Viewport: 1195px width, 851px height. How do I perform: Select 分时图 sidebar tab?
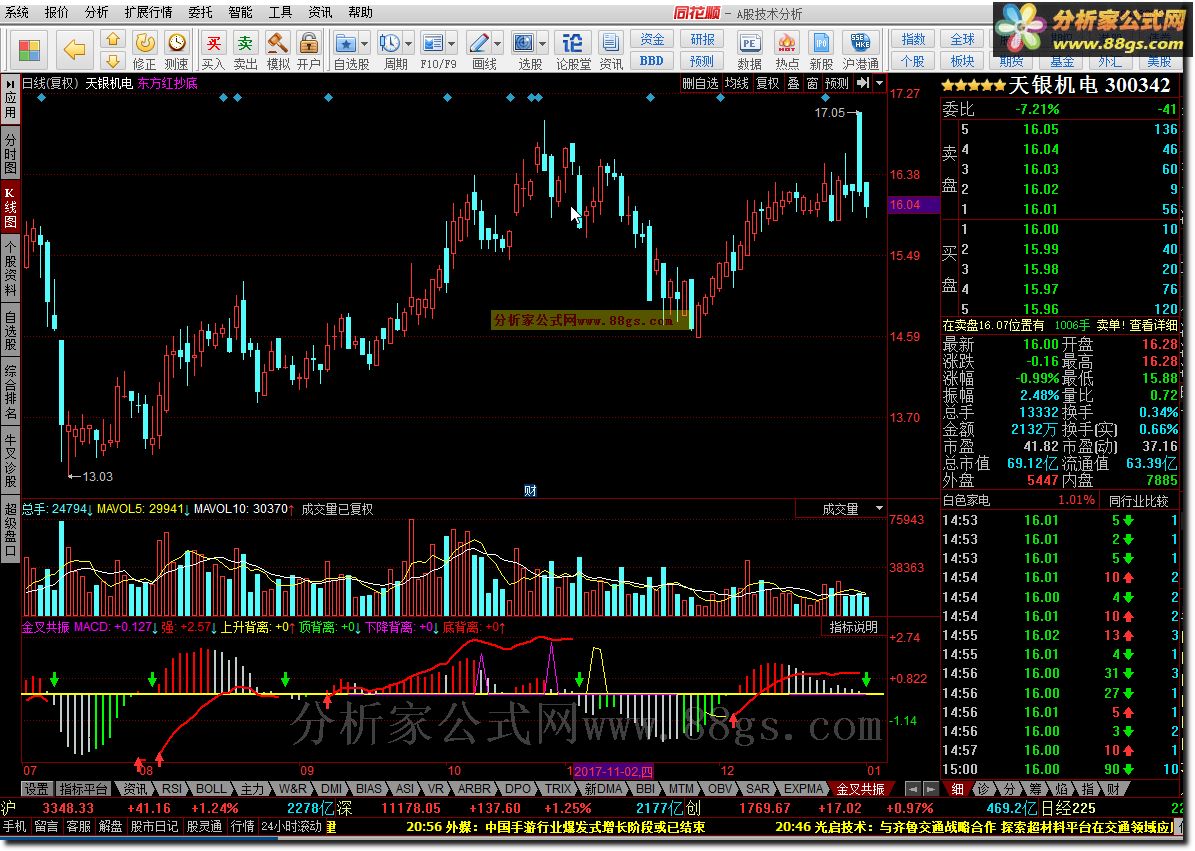[x=10, y=154]
